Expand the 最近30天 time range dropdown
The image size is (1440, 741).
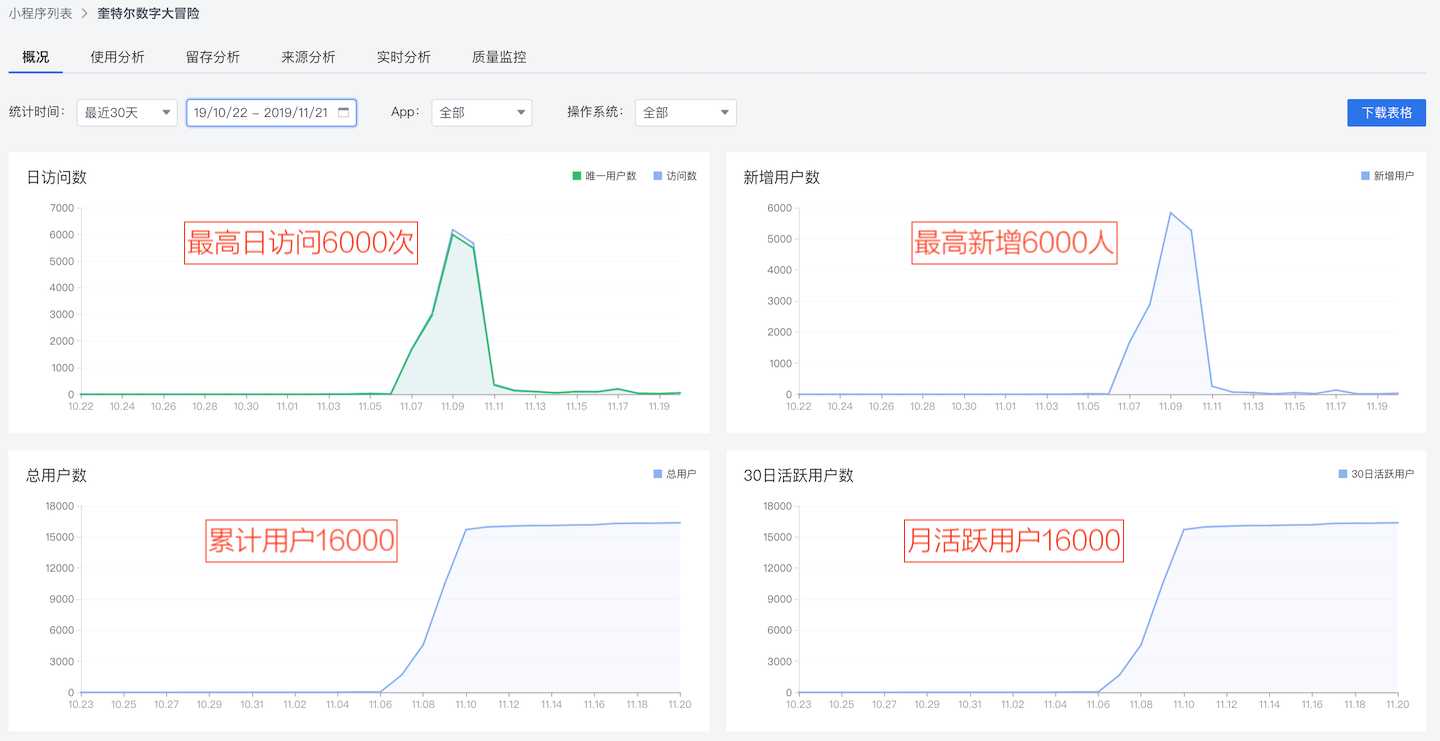[x=127, y=113]
